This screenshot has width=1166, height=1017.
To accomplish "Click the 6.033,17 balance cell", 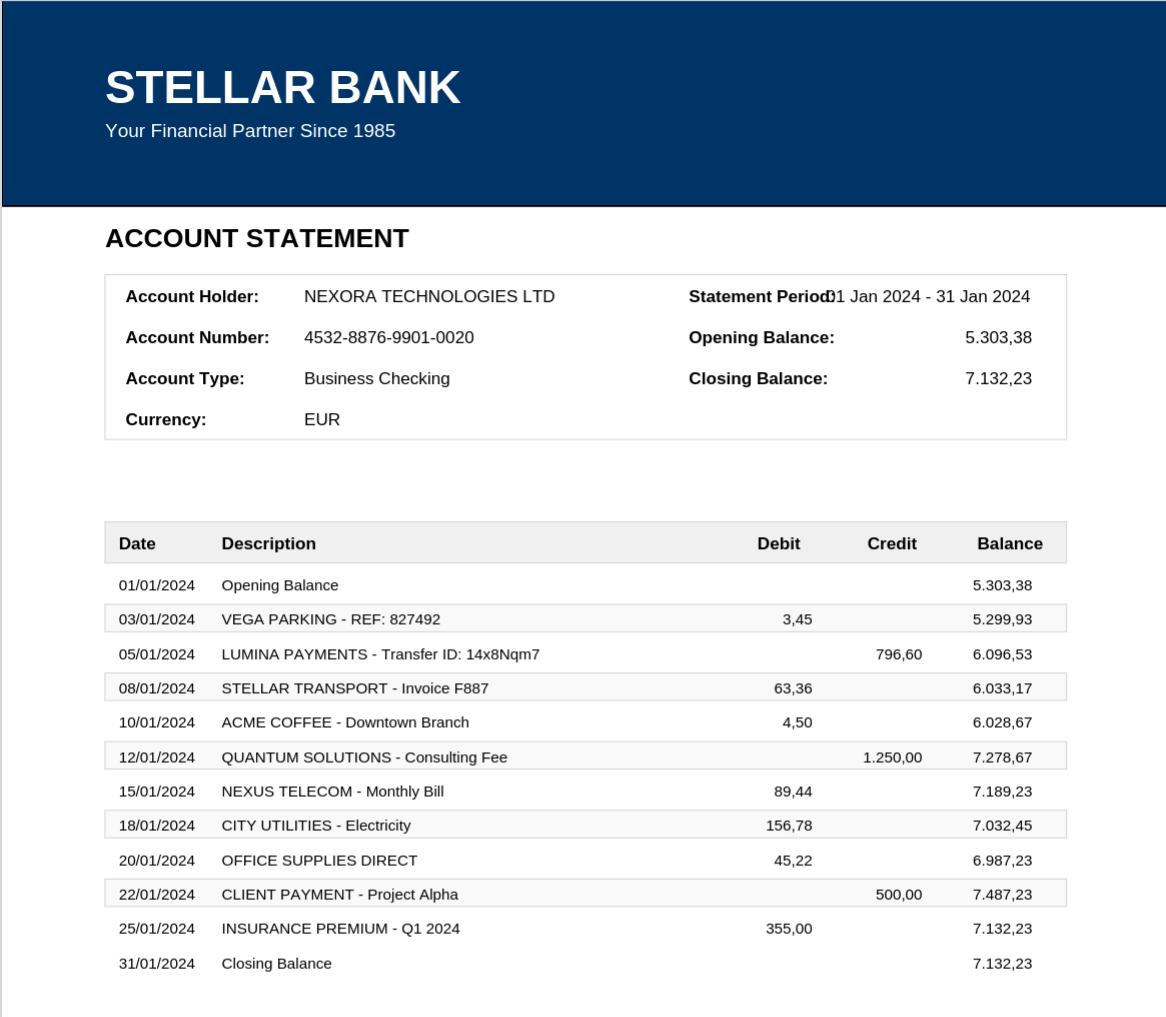I will [x=1002, y=688].
